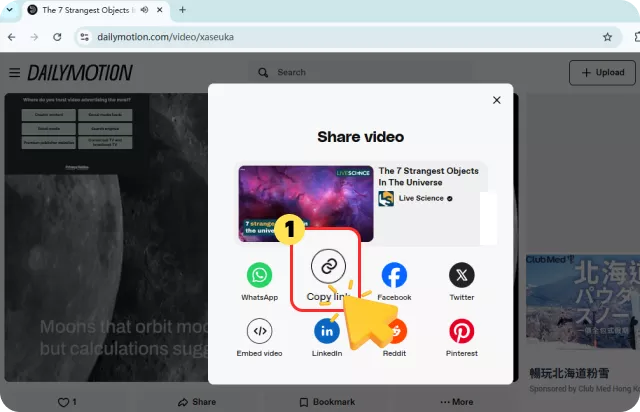Open the Dailymotion hamburger menu
The image size is (640, 412).
click(15, 73)
